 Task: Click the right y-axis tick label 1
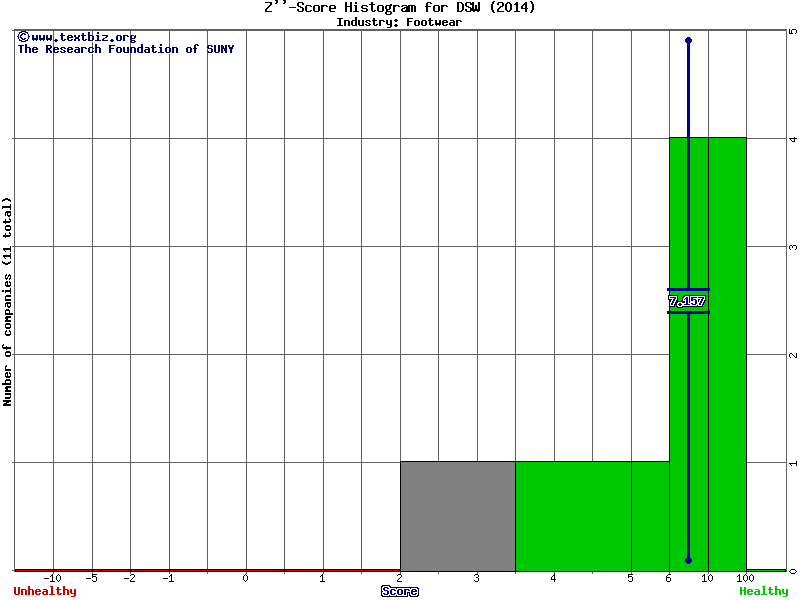[x=793, y=463]
